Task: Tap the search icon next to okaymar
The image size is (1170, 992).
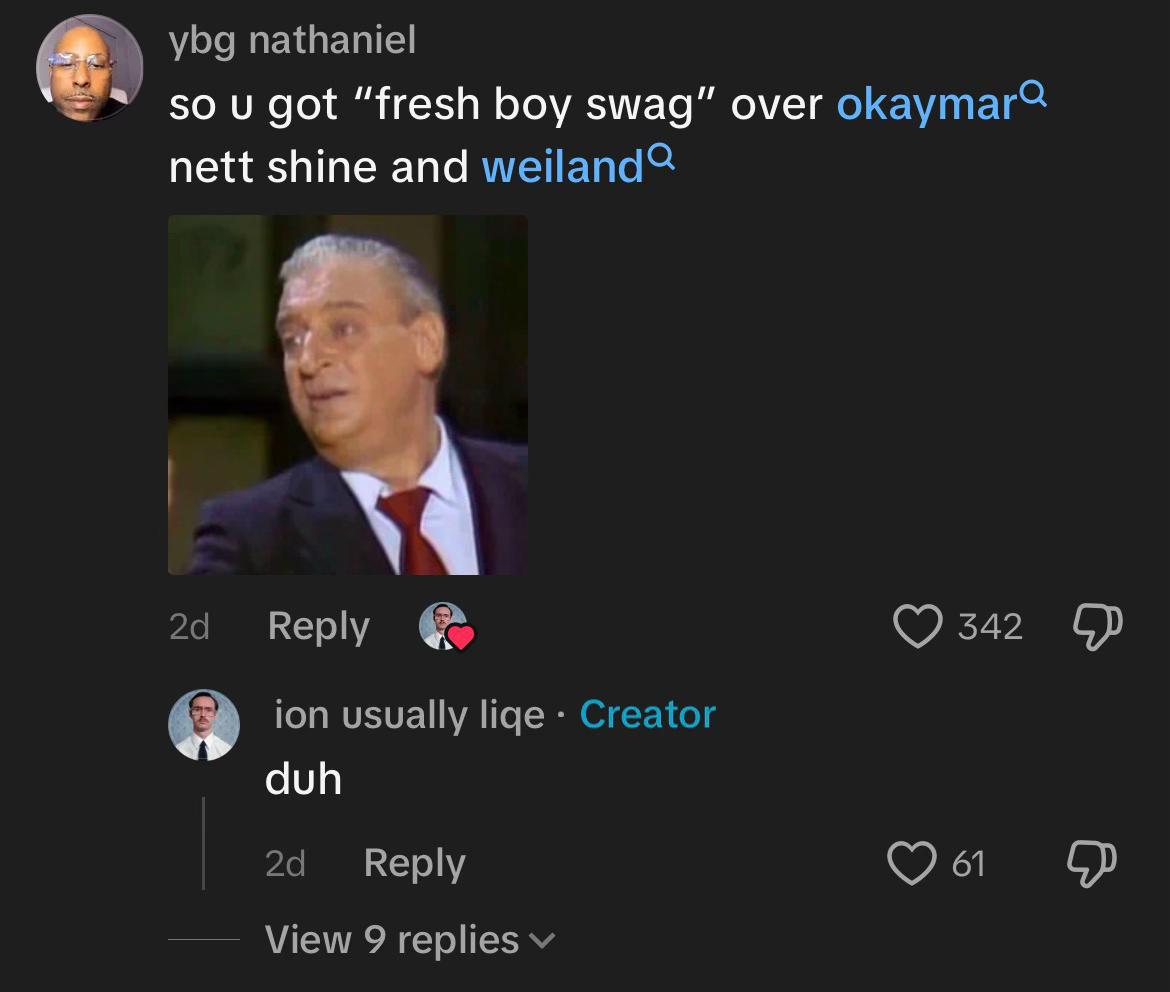Action: click(1033, 94)
